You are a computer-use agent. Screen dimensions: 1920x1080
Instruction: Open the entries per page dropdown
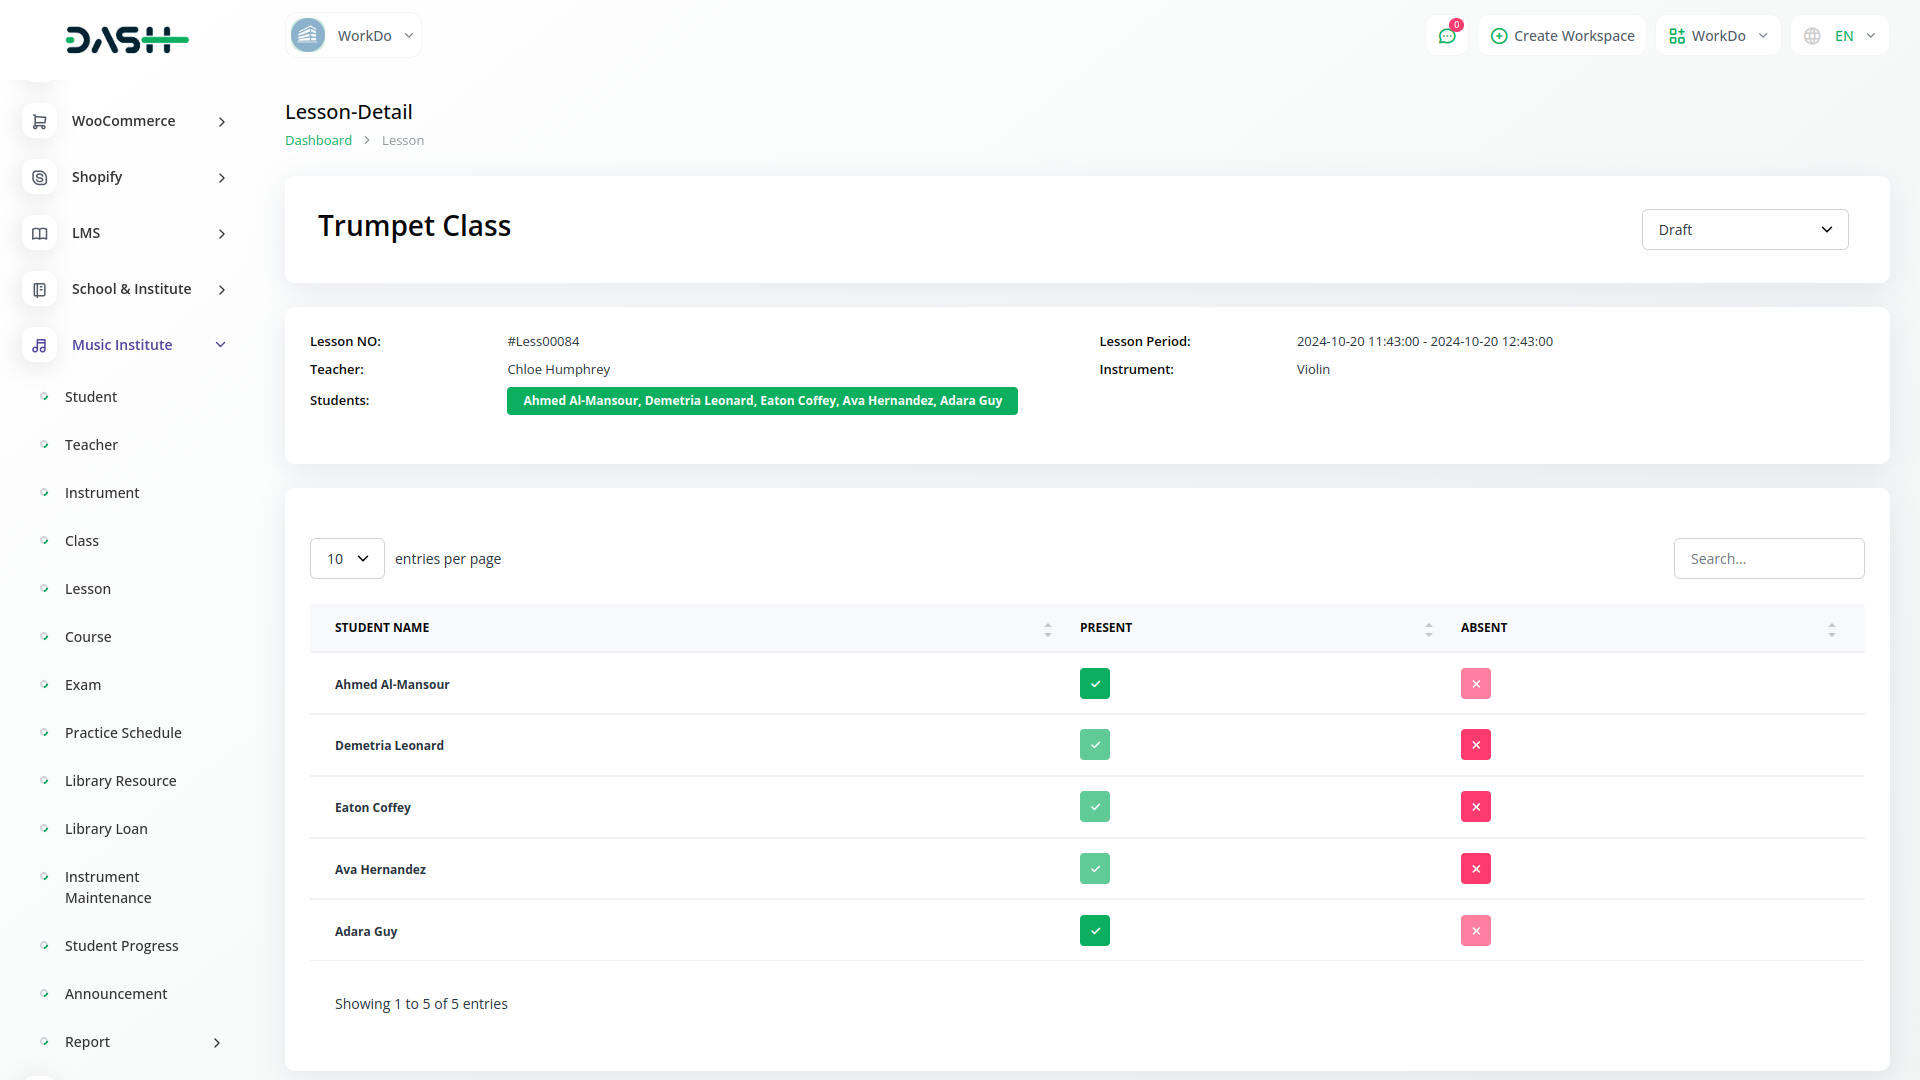[x=347, y=559]
